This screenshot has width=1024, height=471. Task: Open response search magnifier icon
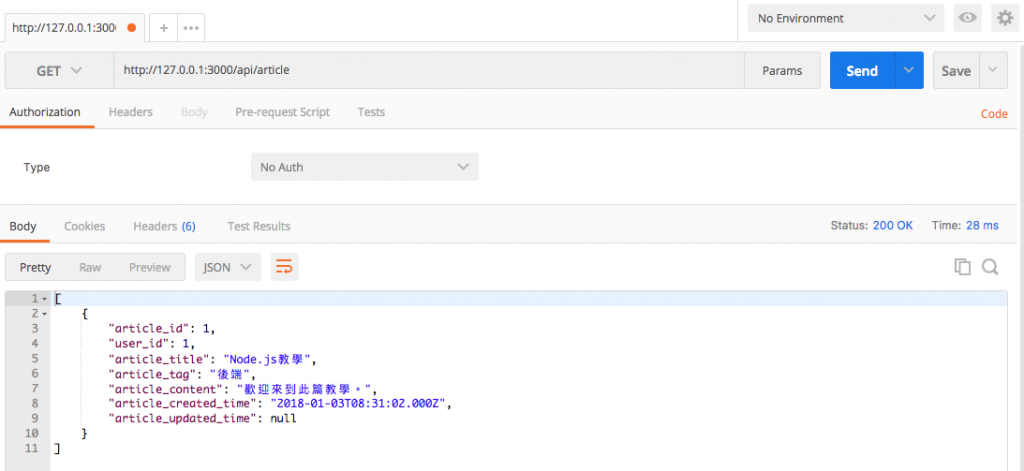[x=990, y=267]
